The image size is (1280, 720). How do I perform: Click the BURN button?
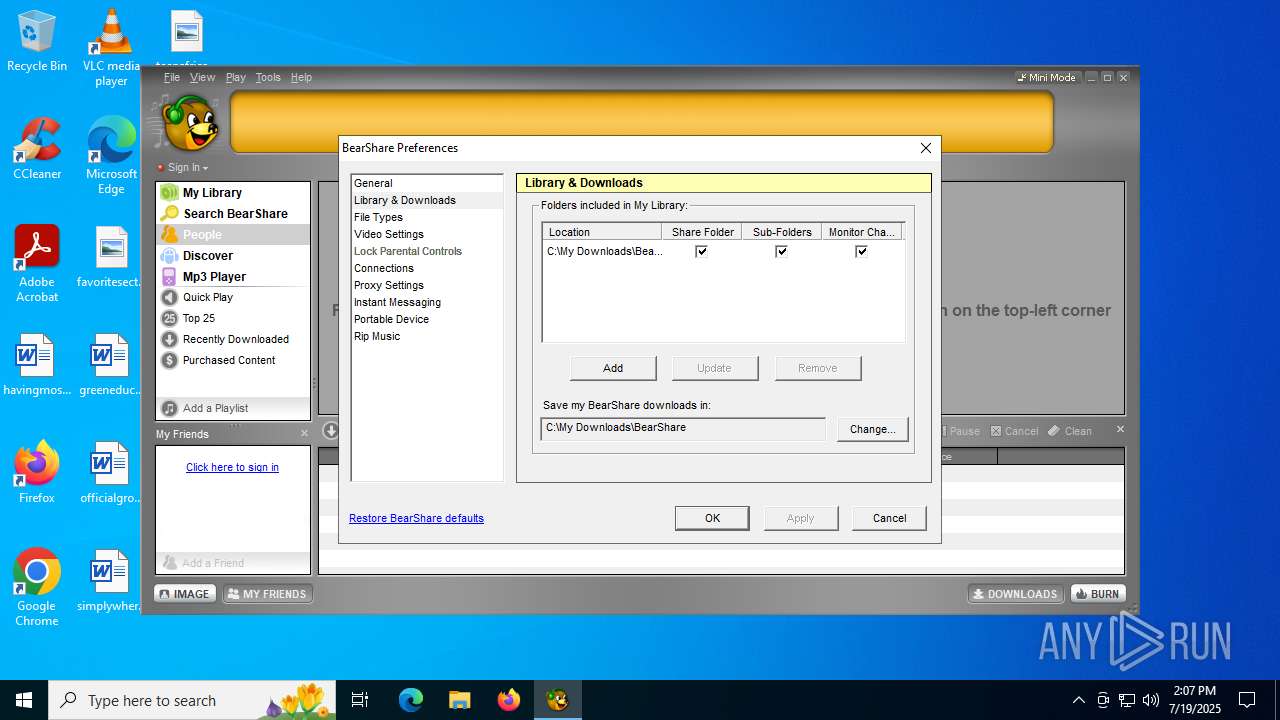pyautogui.click(x=1097, y=594)
